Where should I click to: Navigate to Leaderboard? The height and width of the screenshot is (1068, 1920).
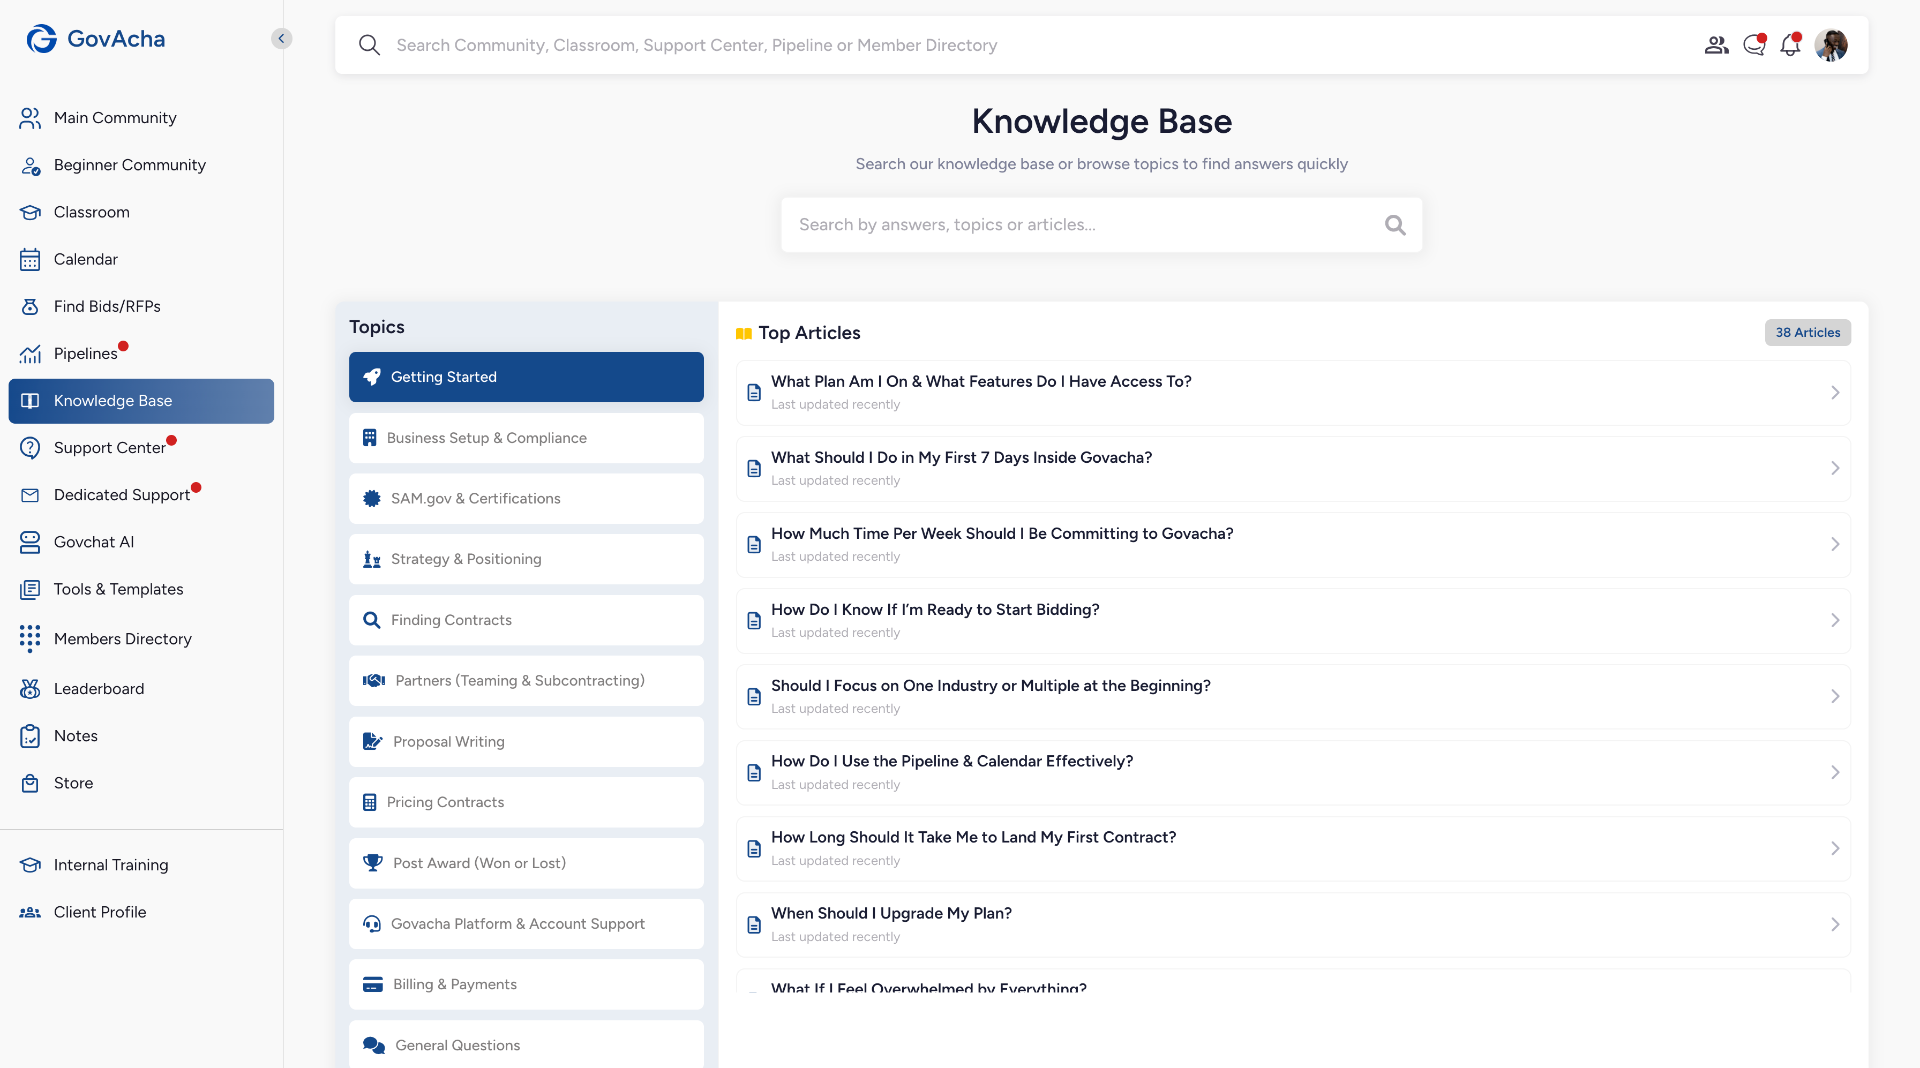tap(99, 689)
